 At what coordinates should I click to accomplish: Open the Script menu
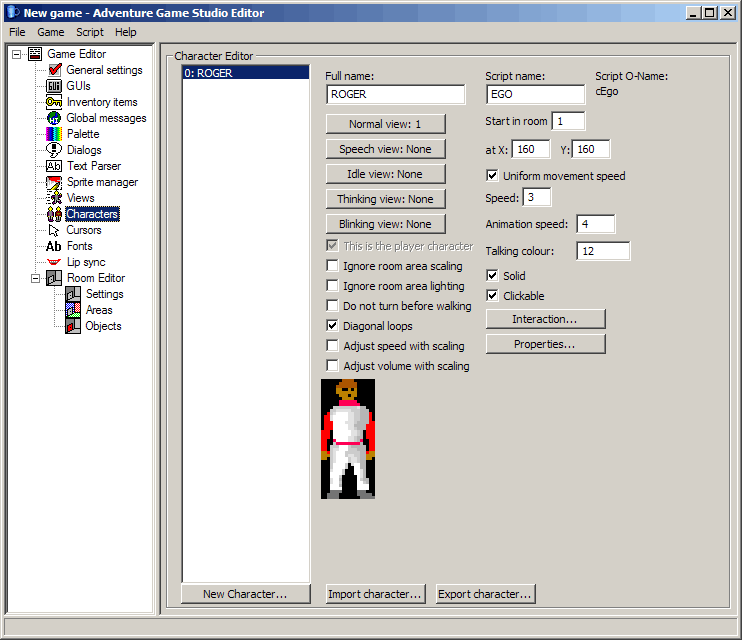coord(90,32)
